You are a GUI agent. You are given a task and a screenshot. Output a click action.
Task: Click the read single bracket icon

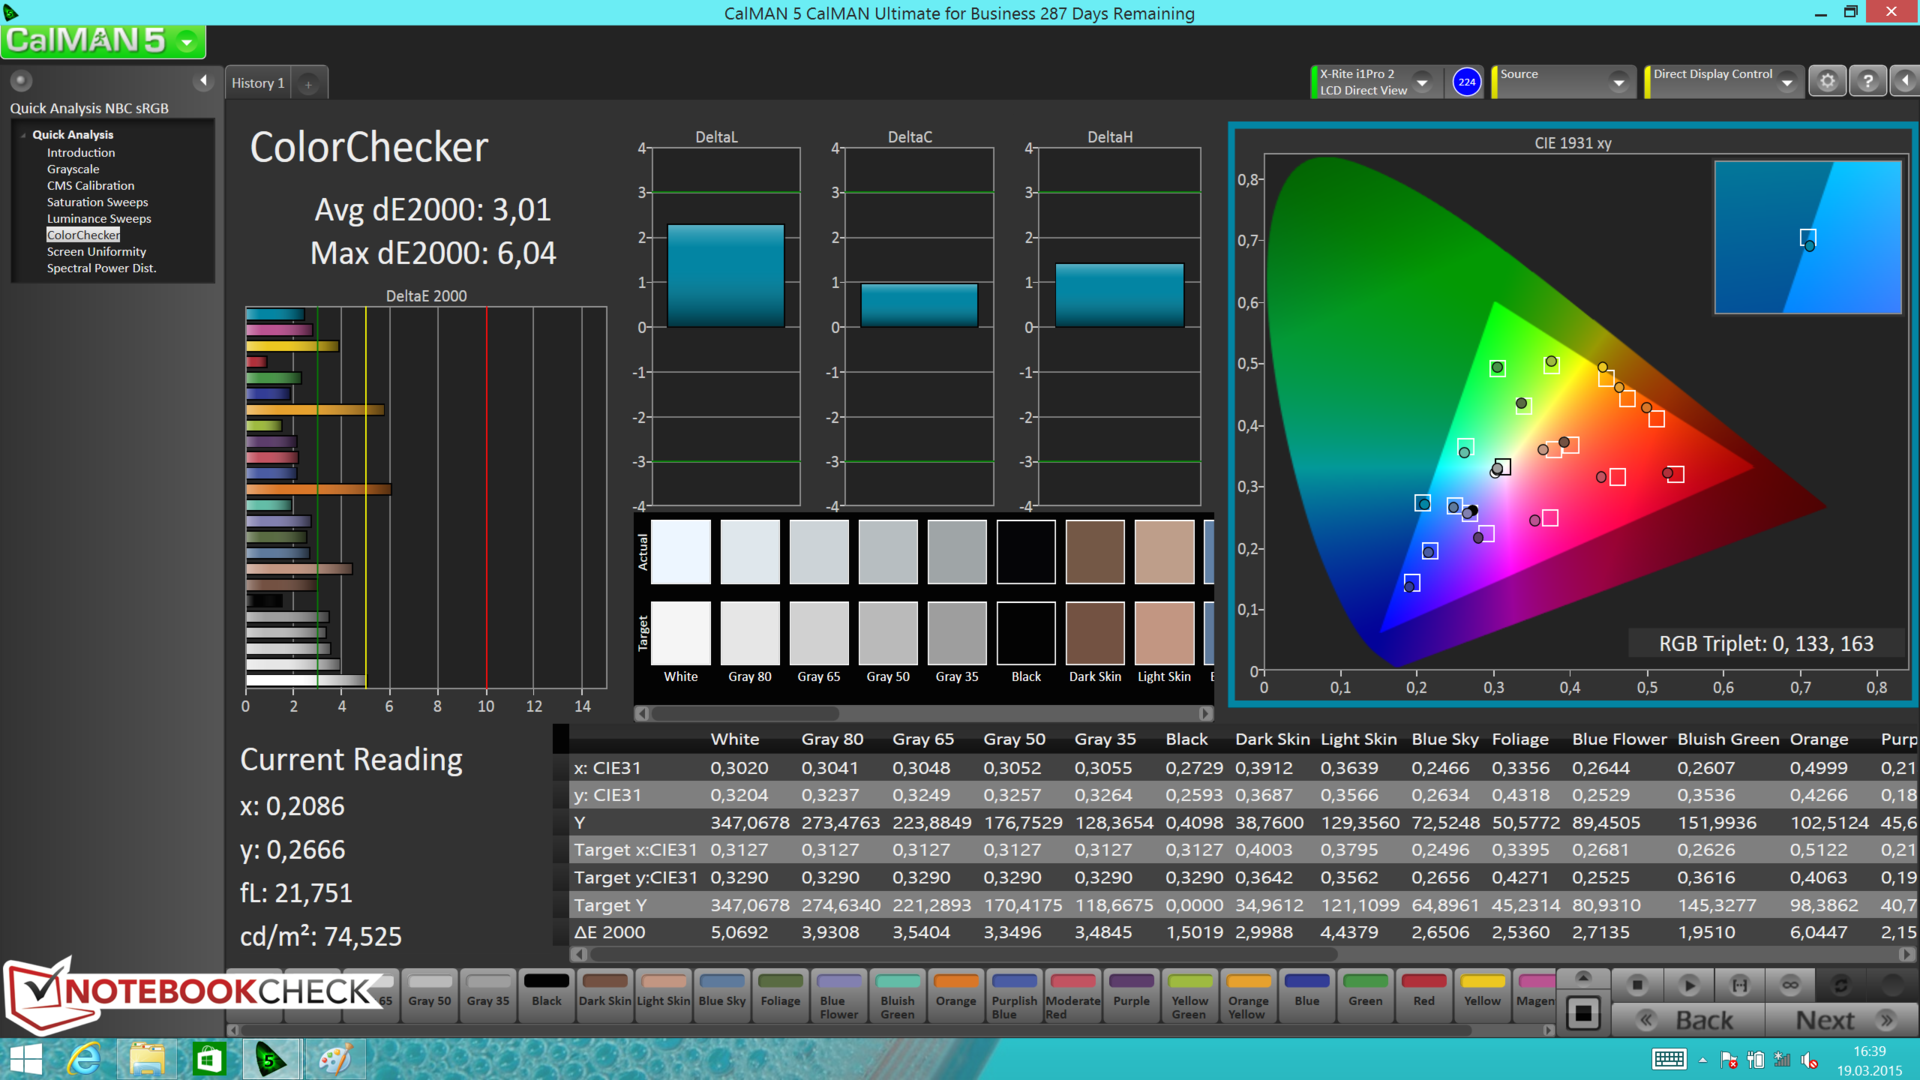pos(1740,985)
